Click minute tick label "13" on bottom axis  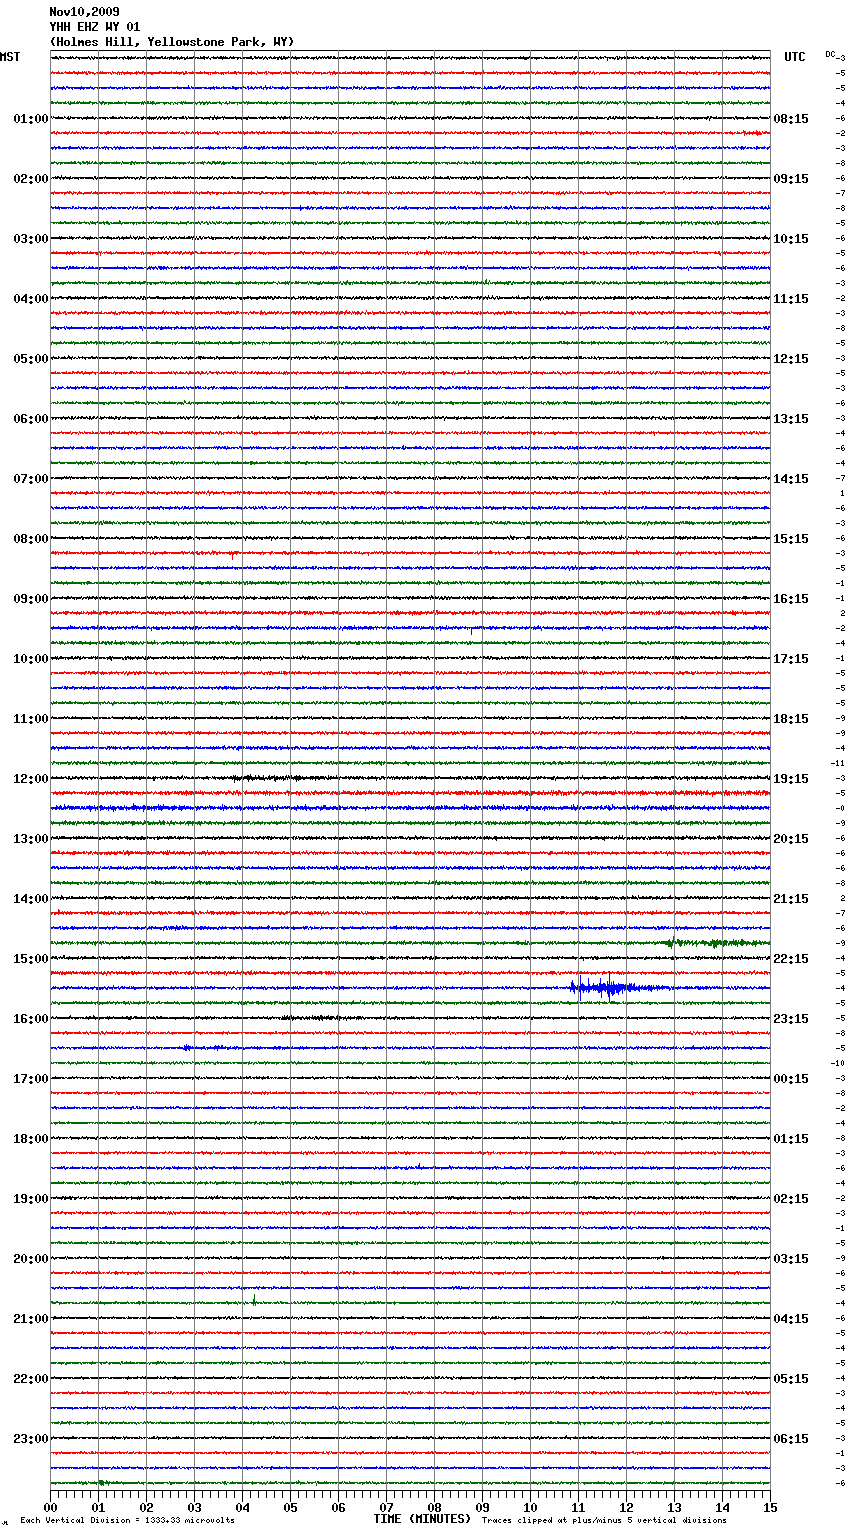pyautogui.click(x=674, y=1507)
